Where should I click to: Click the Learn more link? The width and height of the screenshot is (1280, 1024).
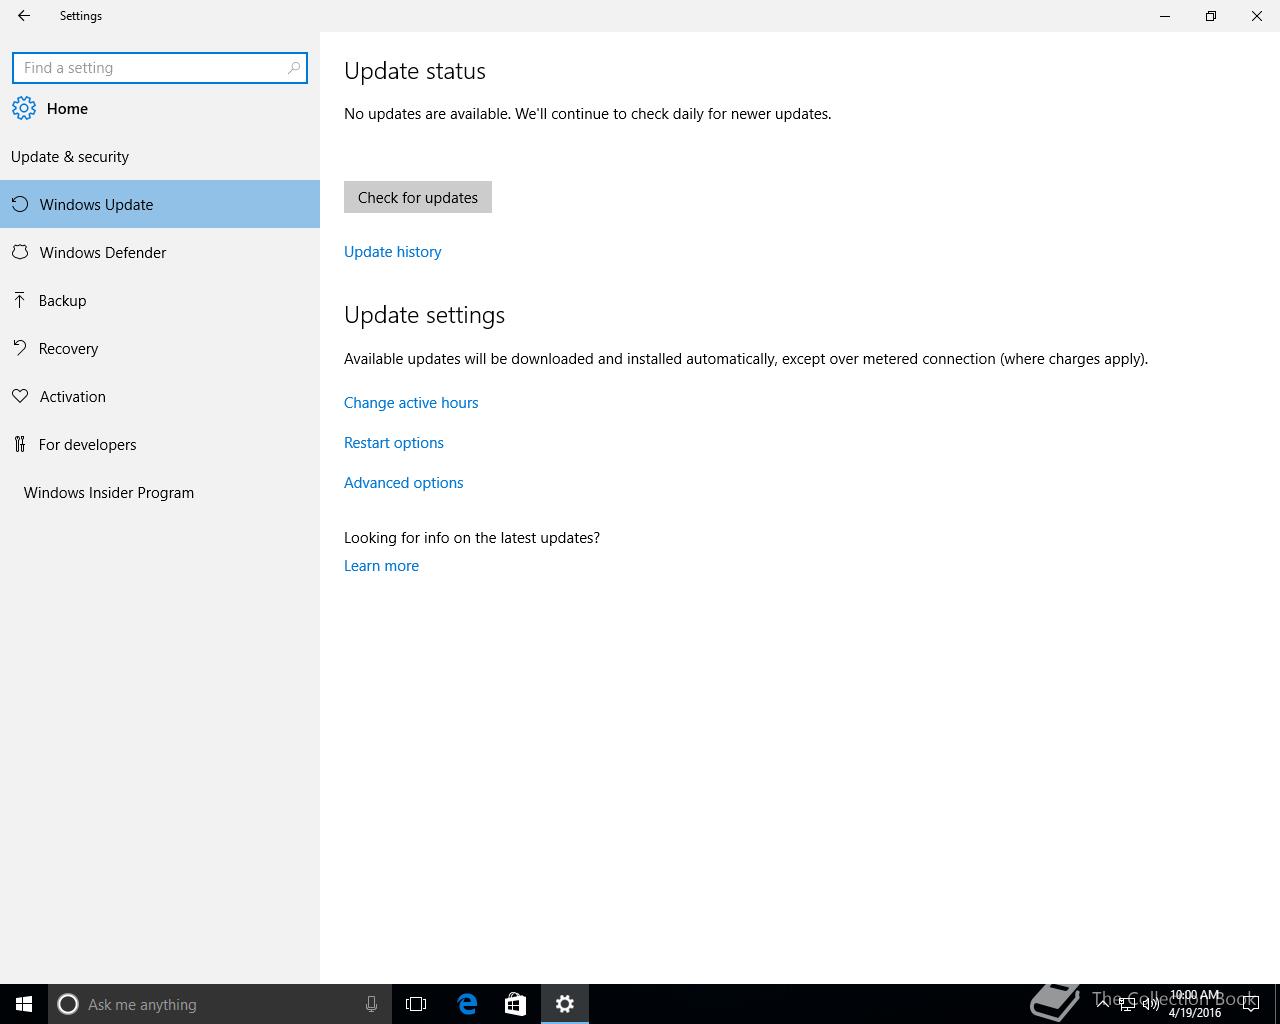382,566
